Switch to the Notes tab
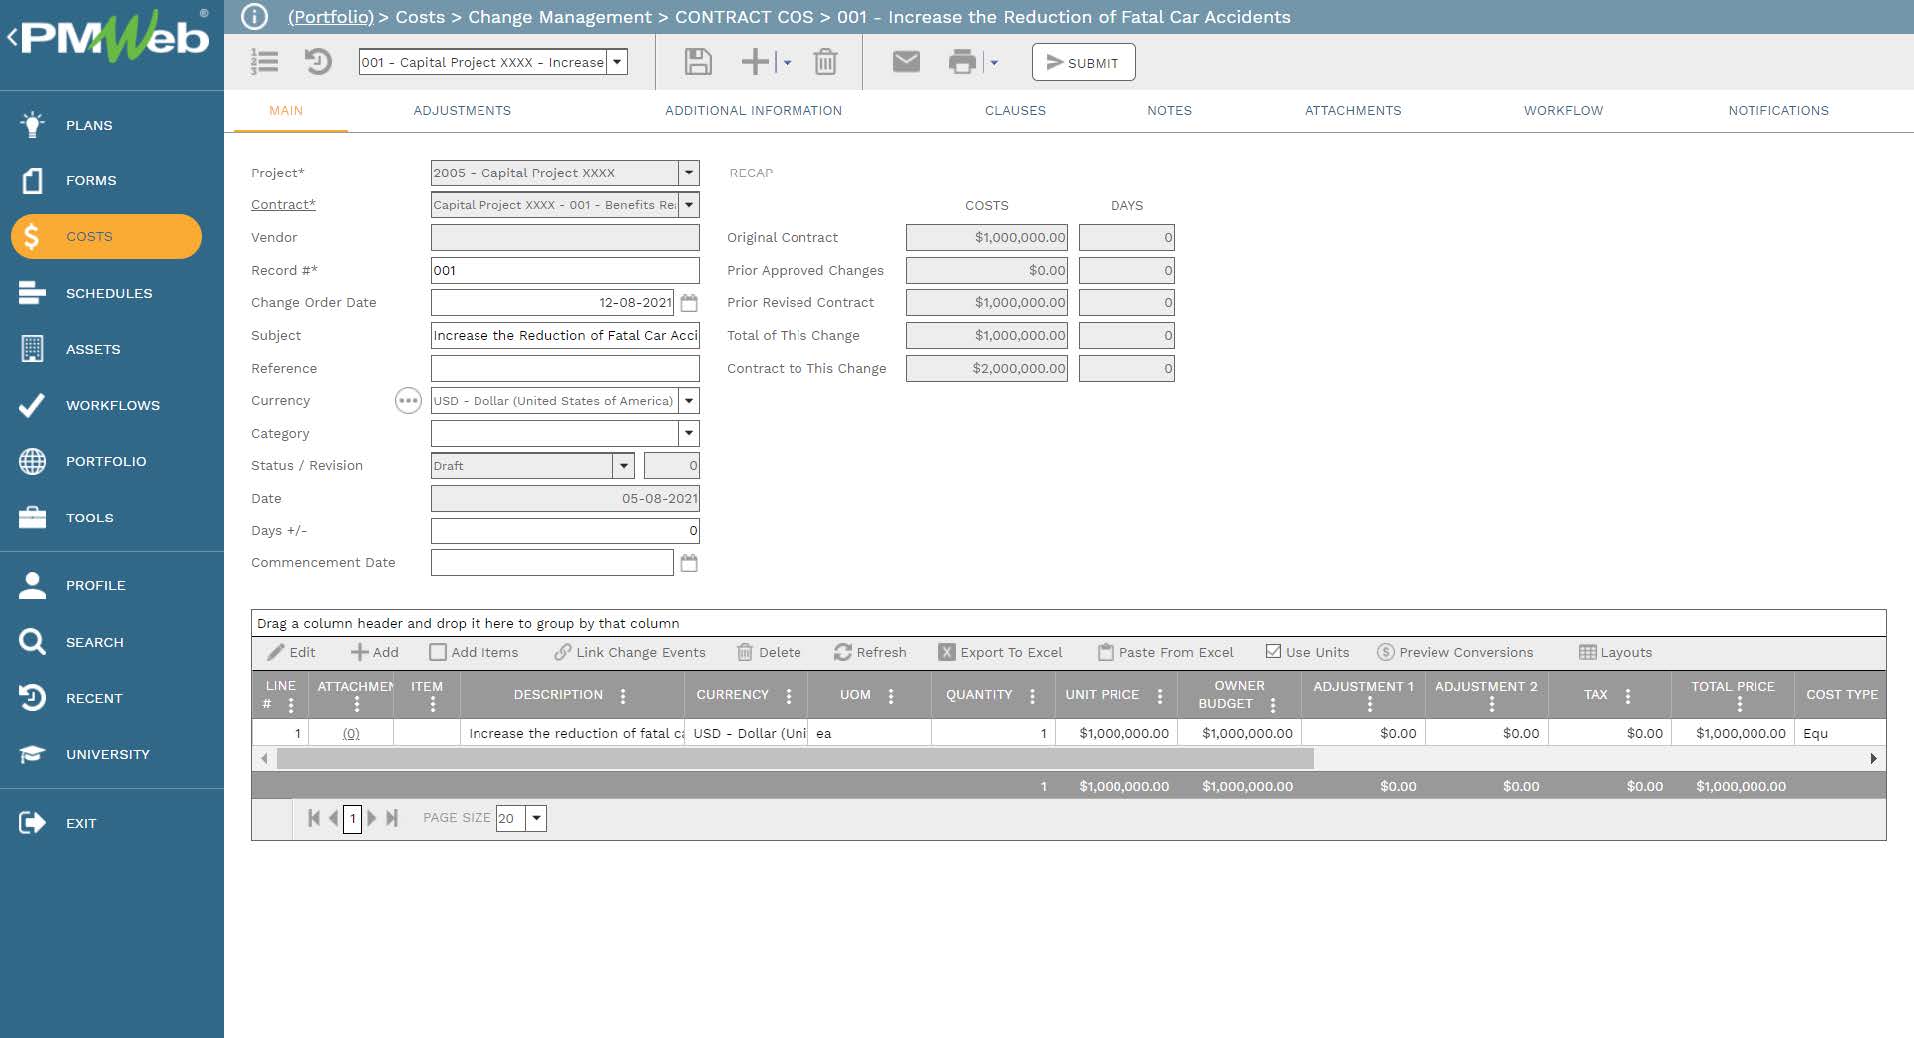 click(x=1169, y=110)
